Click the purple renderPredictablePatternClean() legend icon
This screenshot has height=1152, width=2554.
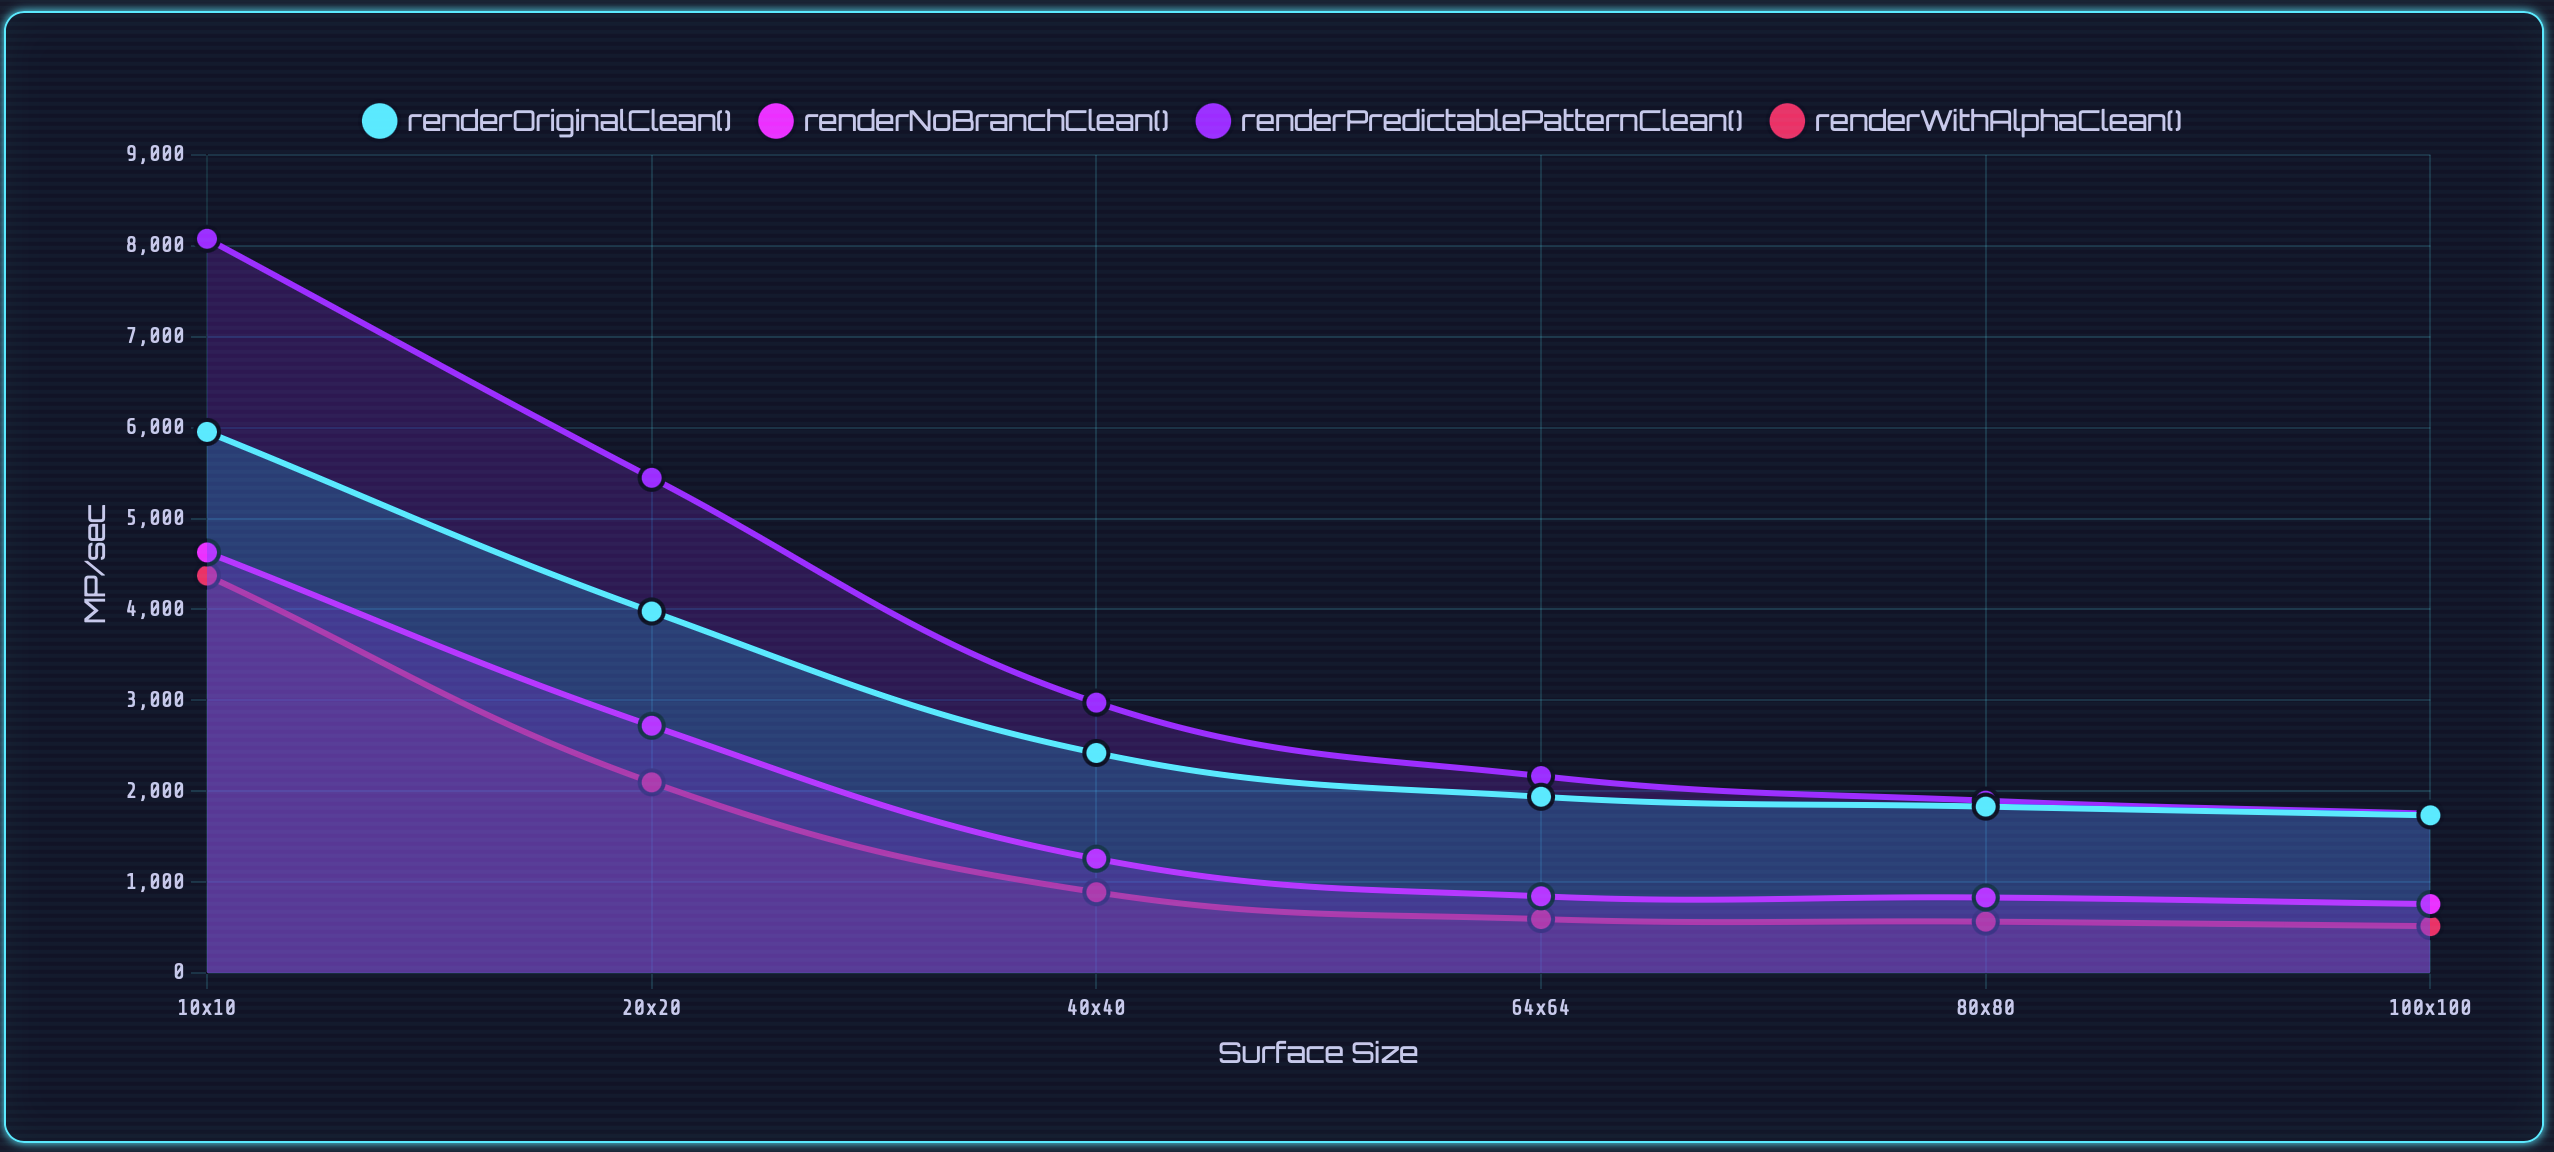tap(1213, 119)
